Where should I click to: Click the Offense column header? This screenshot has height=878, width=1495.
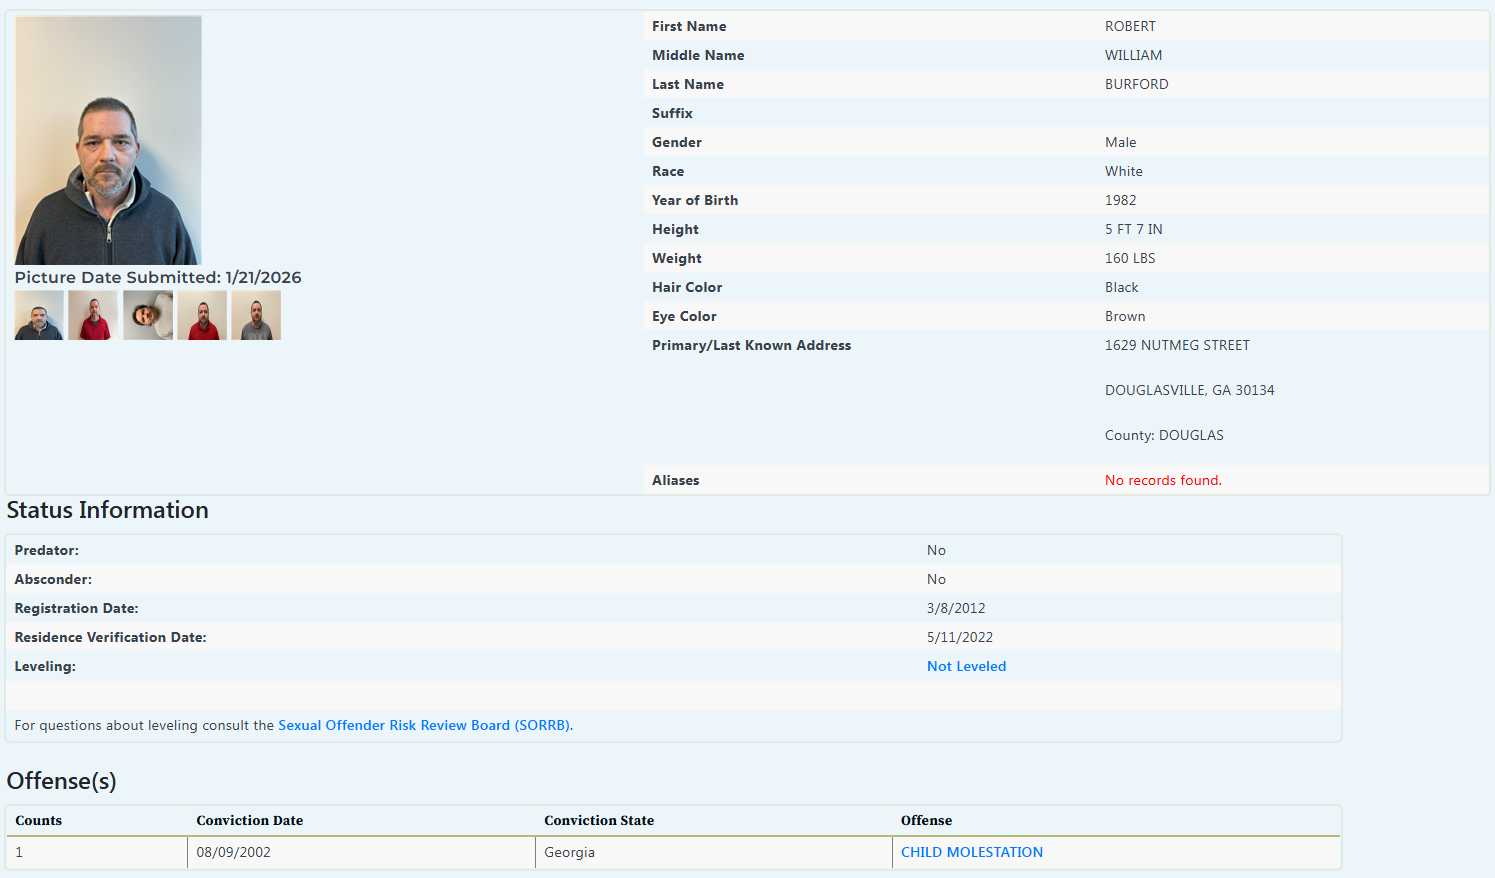pos(926,820)
